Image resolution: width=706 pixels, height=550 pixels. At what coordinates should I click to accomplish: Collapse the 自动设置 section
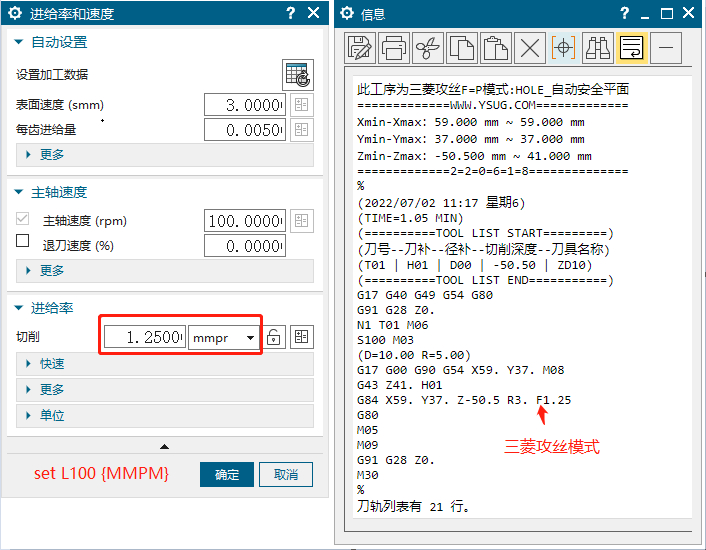point(19,42)
